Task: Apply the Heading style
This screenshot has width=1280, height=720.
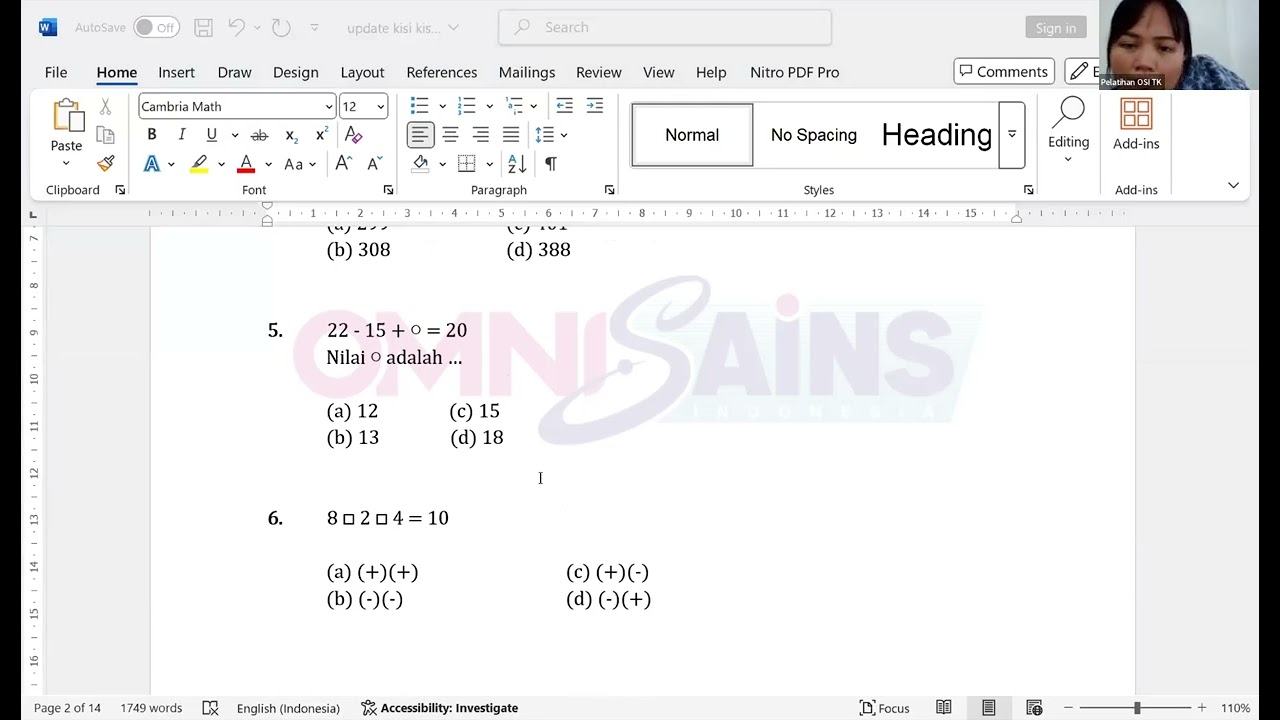Action: 936,135
